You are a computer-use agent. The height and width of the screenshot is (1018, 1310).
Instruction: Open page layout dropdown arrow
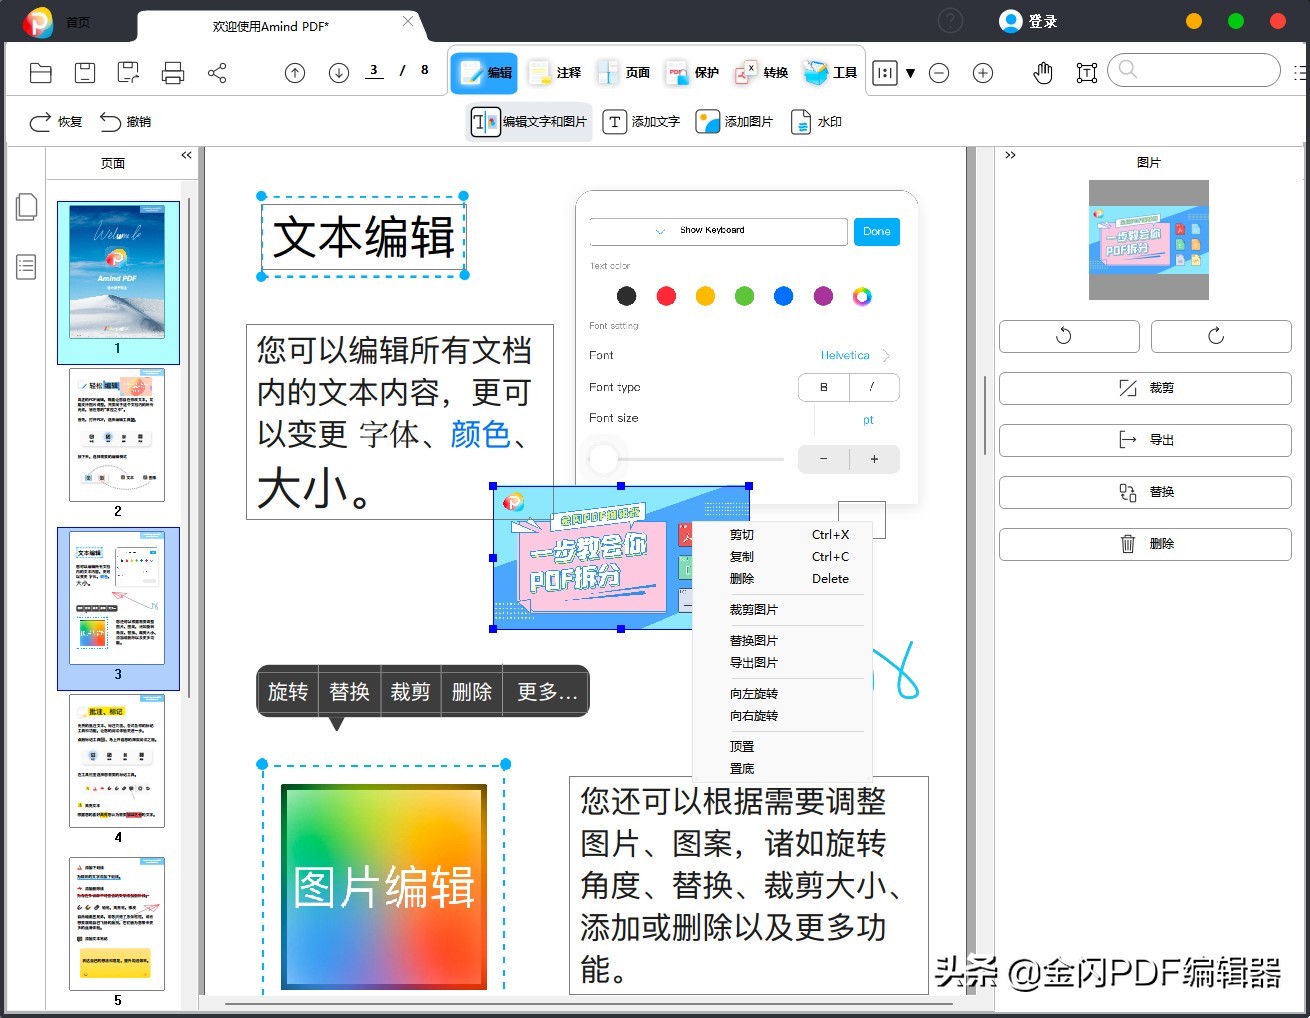(x=910, y=73)
